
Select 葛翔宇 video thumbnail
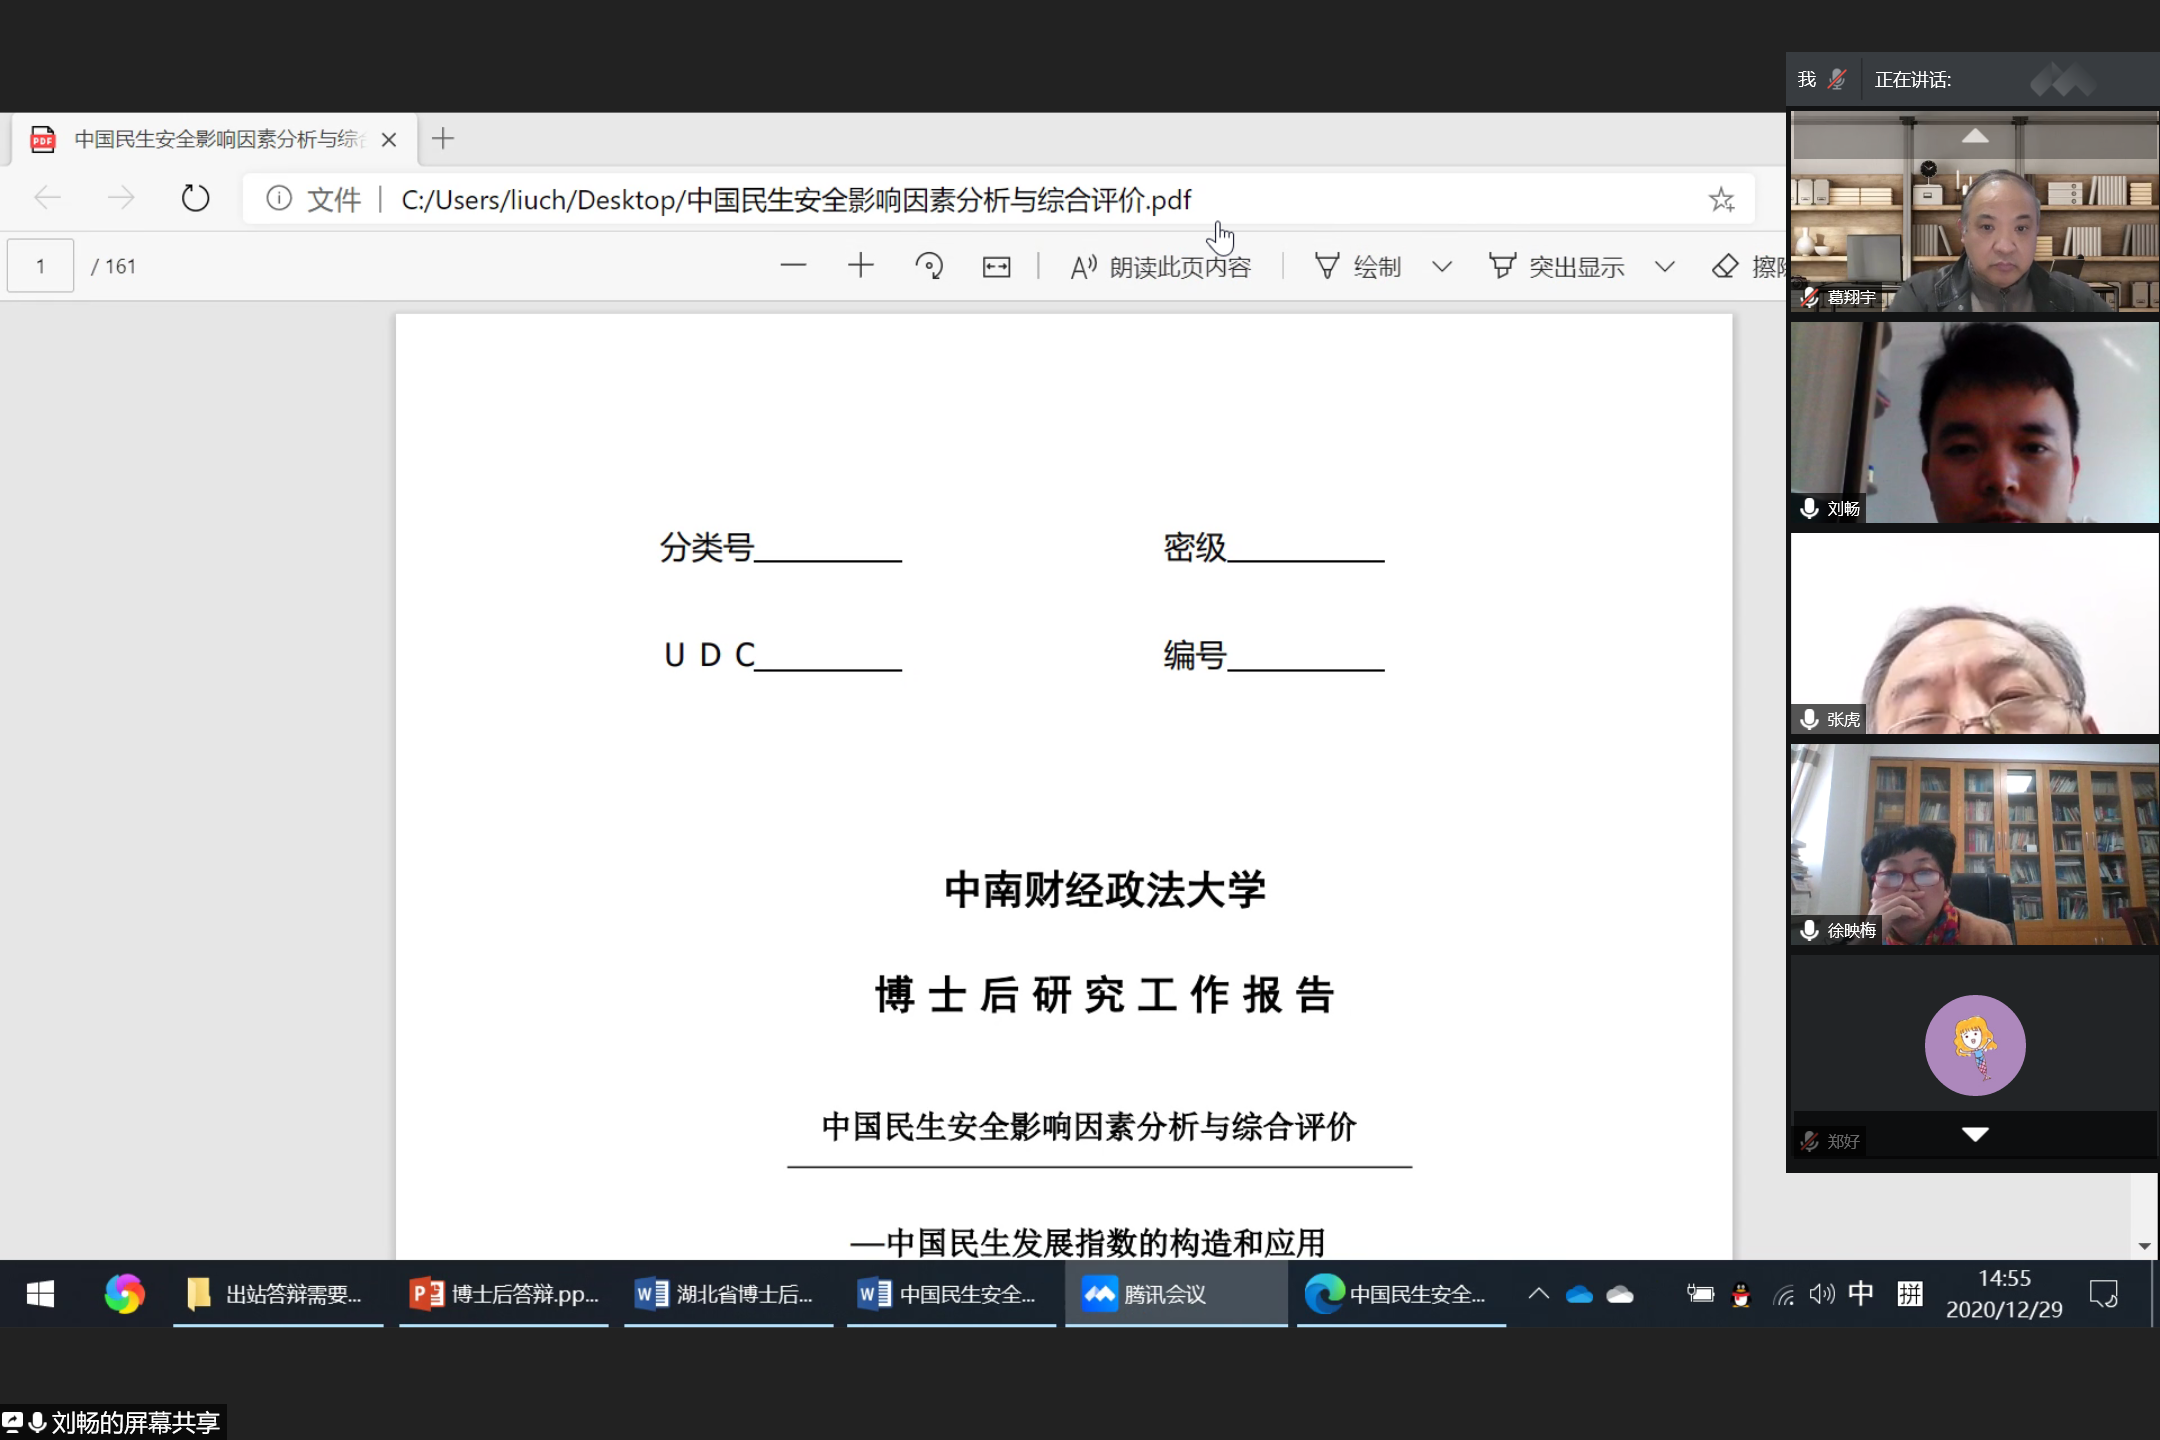[1974, 211]
